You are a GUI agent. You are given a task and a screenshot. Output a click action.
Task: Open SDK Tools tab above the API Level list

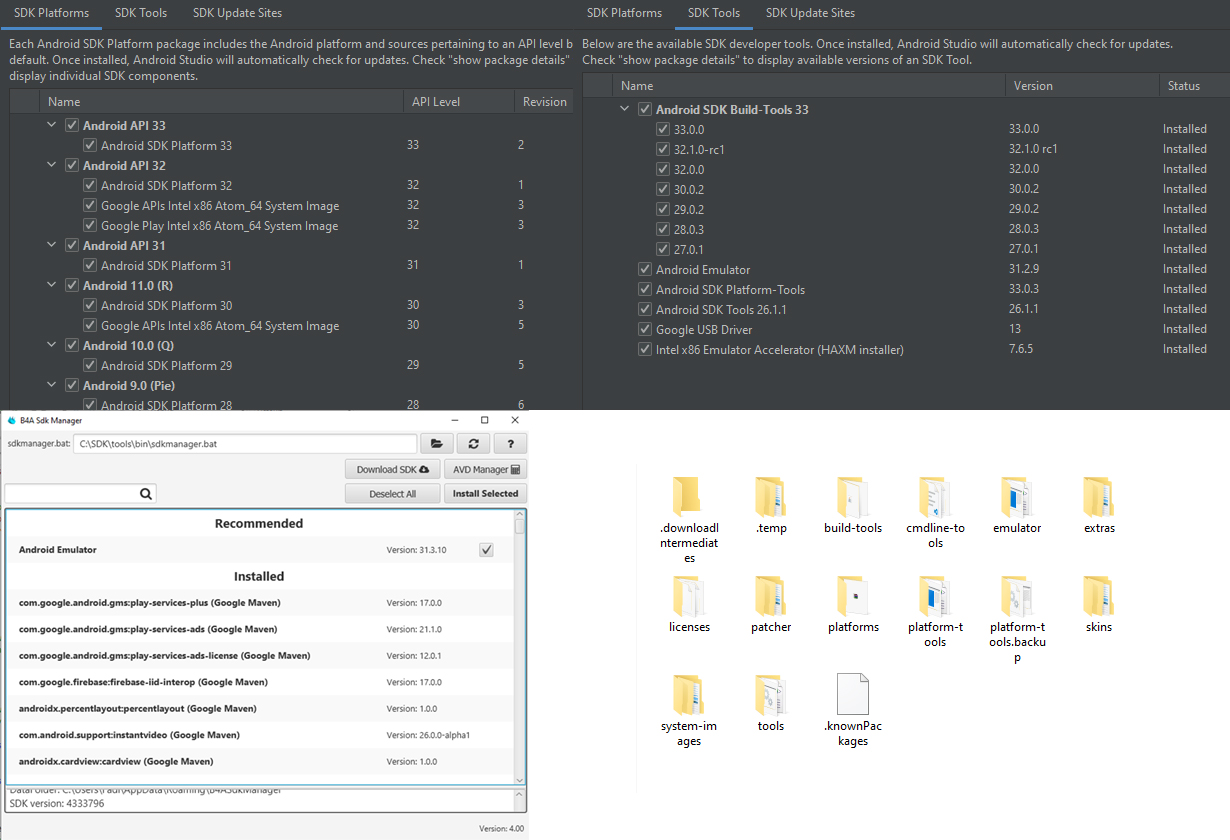141,13
